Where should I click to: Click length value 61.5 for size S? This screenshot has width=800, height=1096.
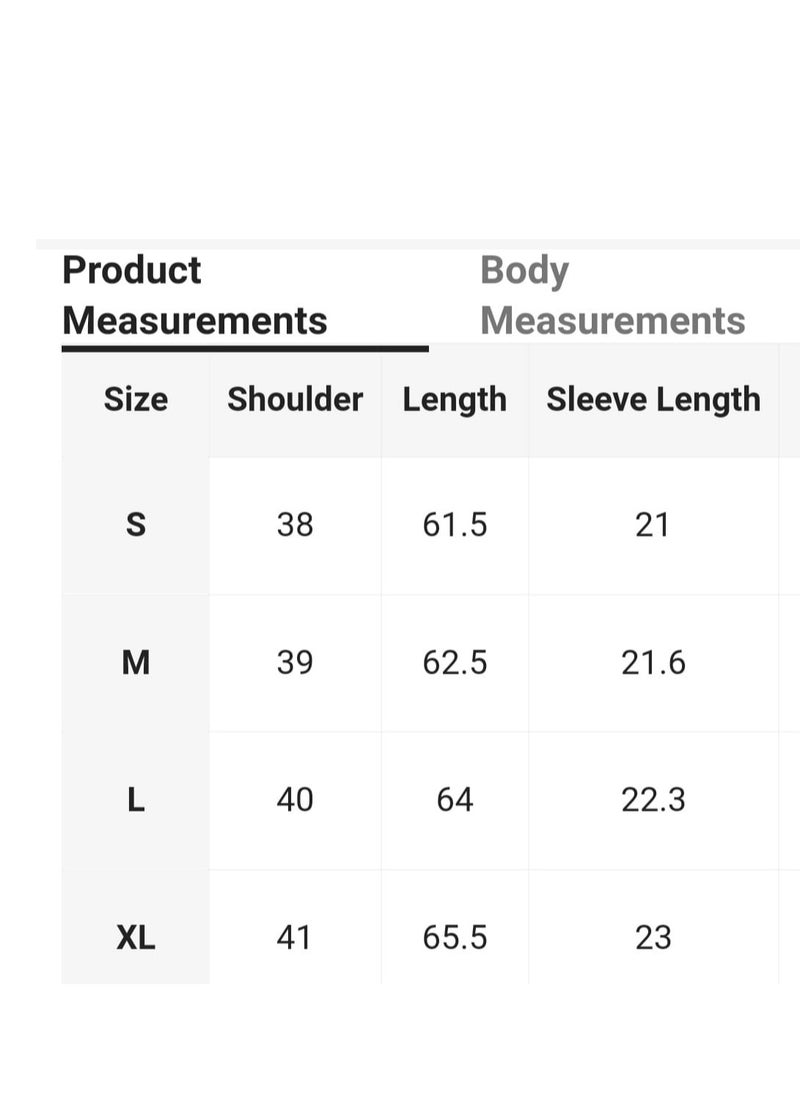455,524
